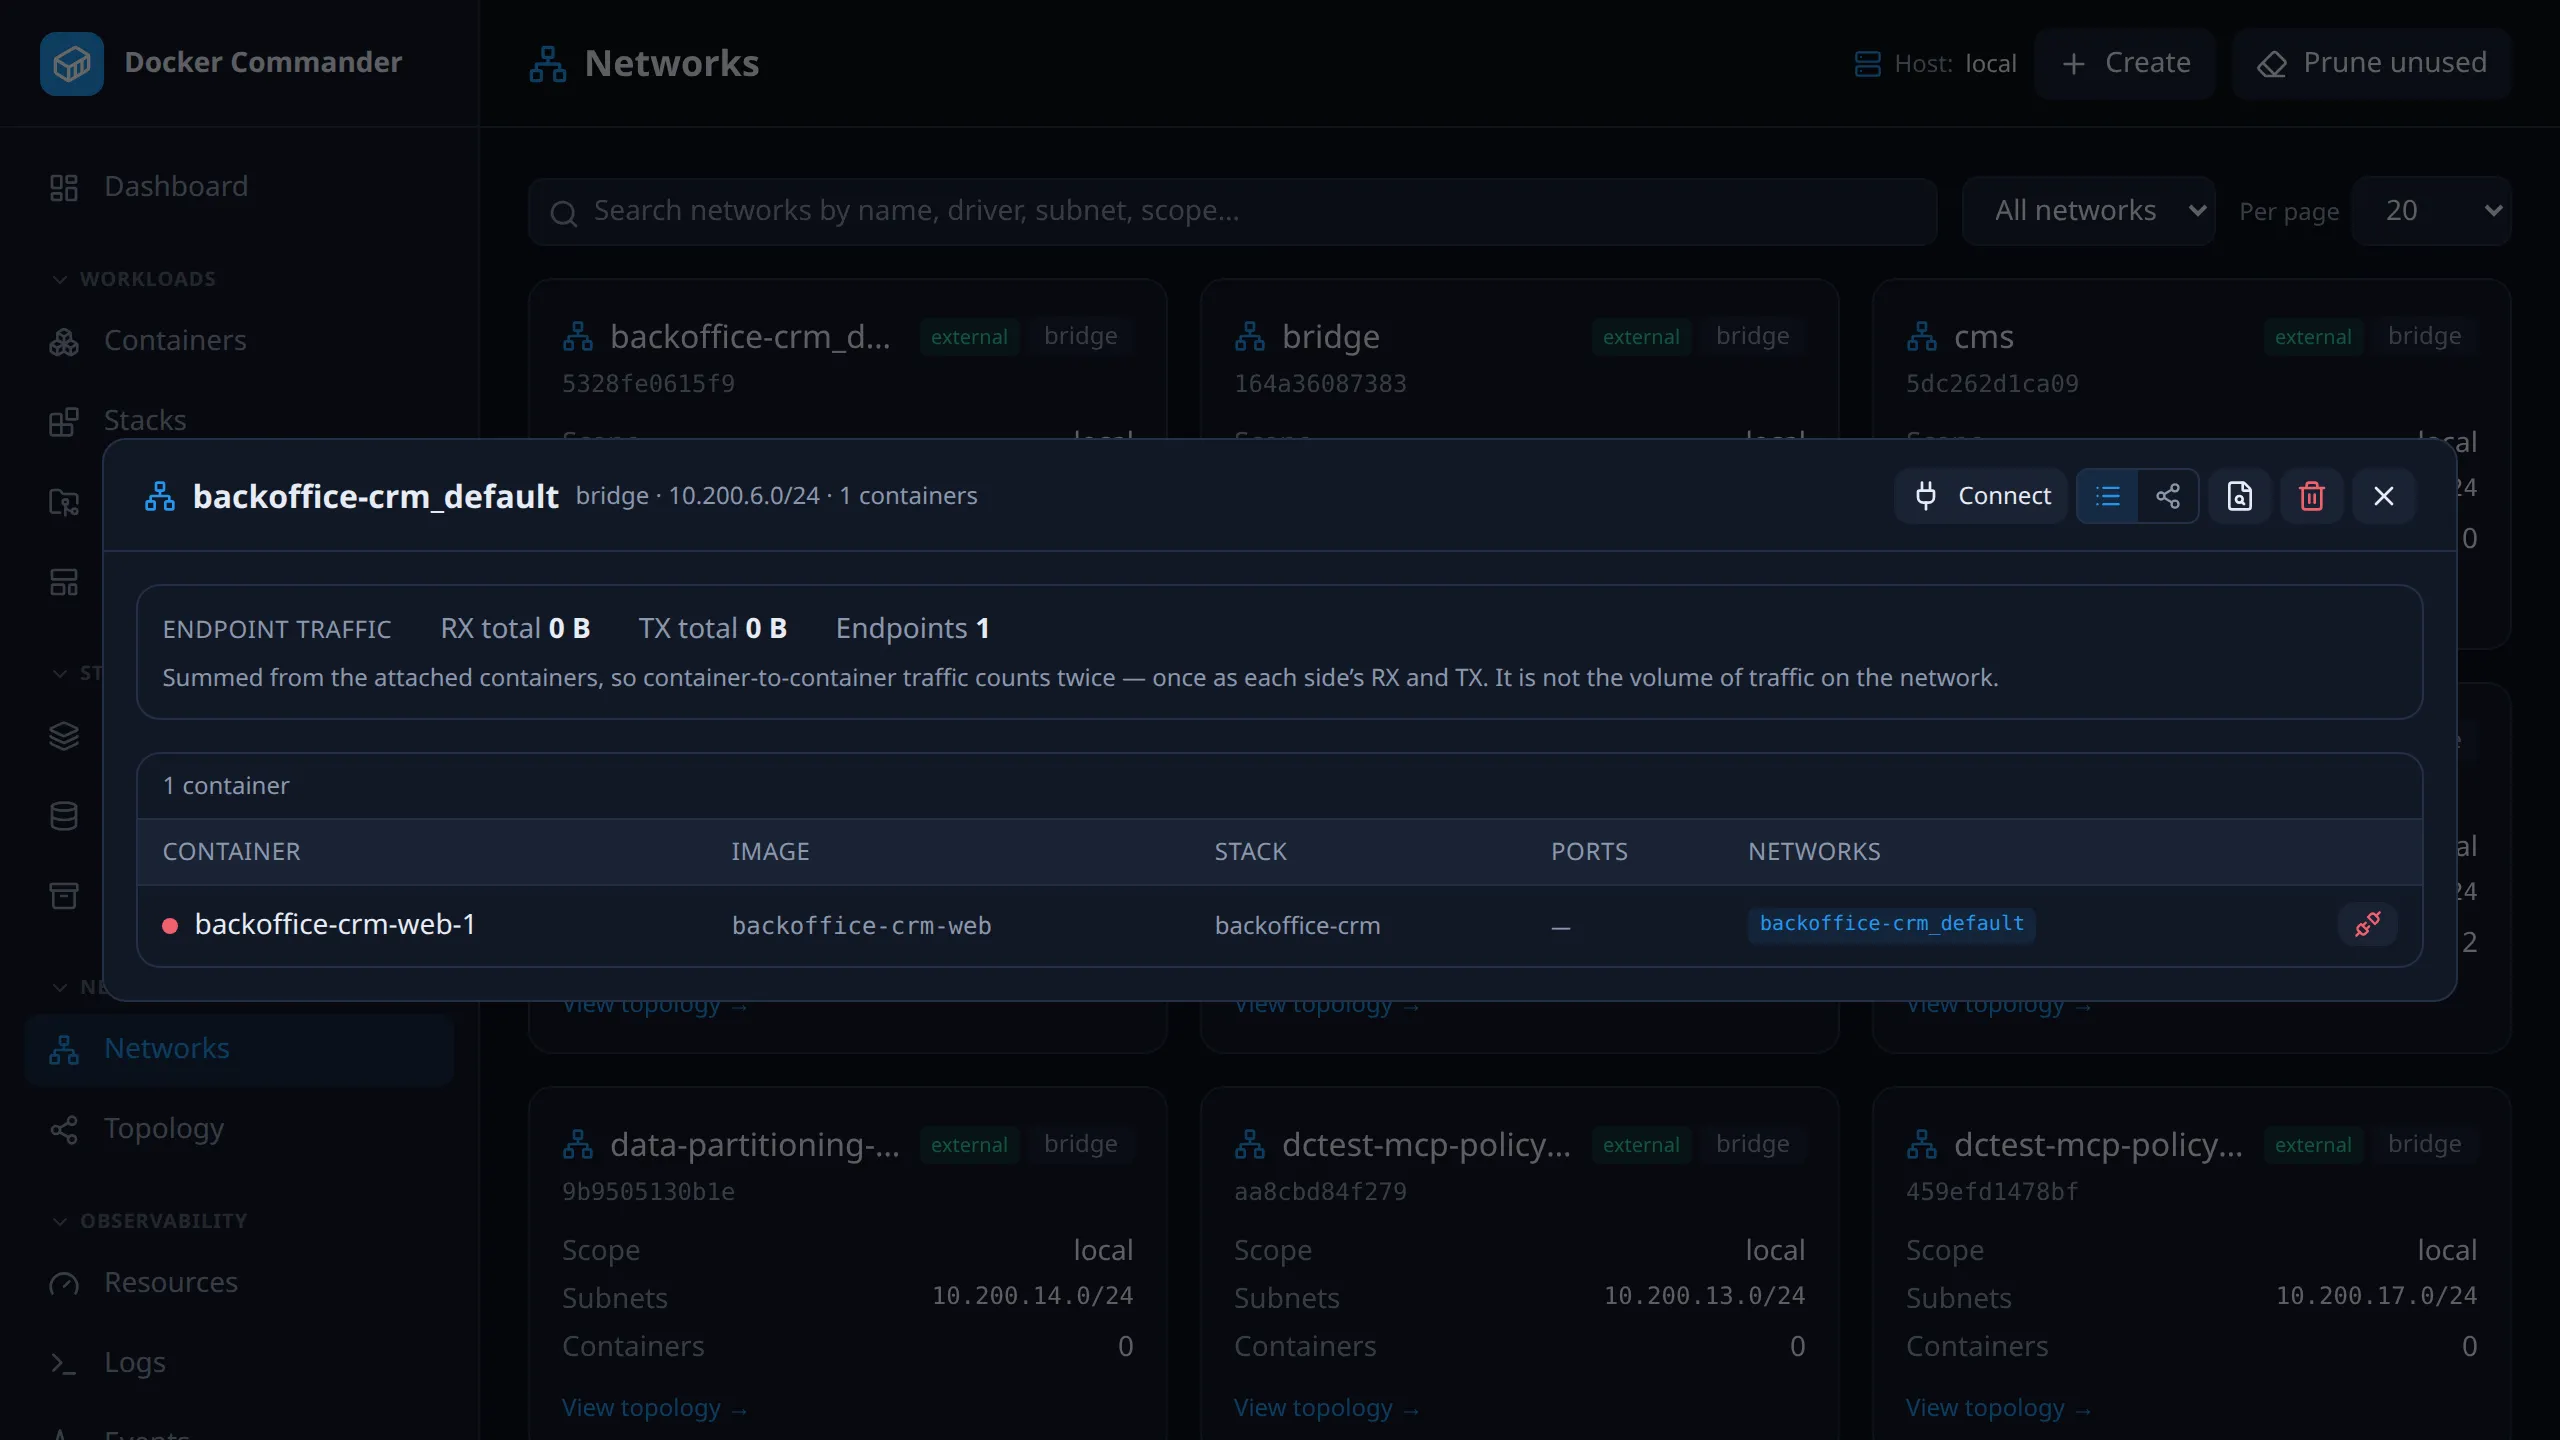Open Resources in the sidebar
The height and width of the screenshot is (1440, 2560).
(x=240, y=1283)
